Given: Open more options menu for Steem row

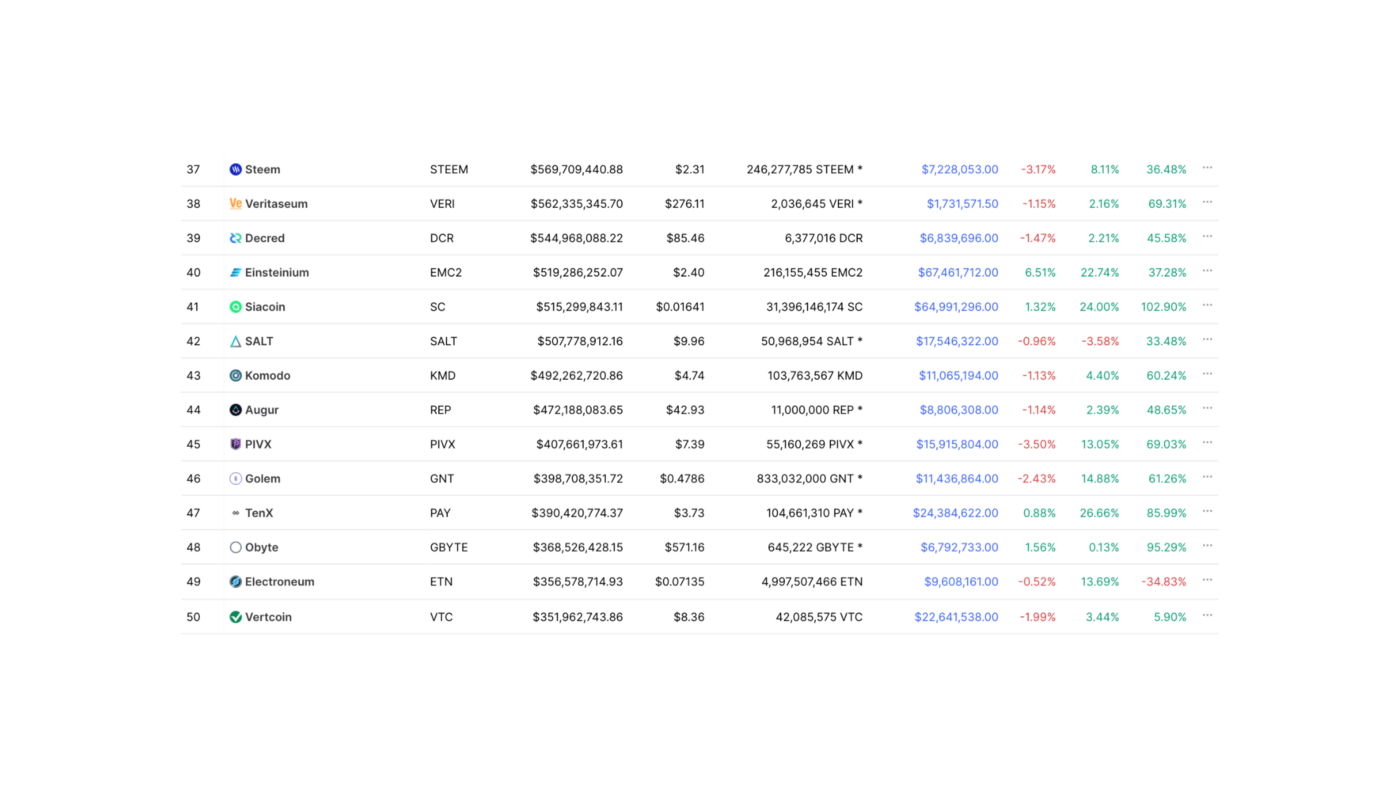Looking at the screenshot, I should tap(1206, 167).
